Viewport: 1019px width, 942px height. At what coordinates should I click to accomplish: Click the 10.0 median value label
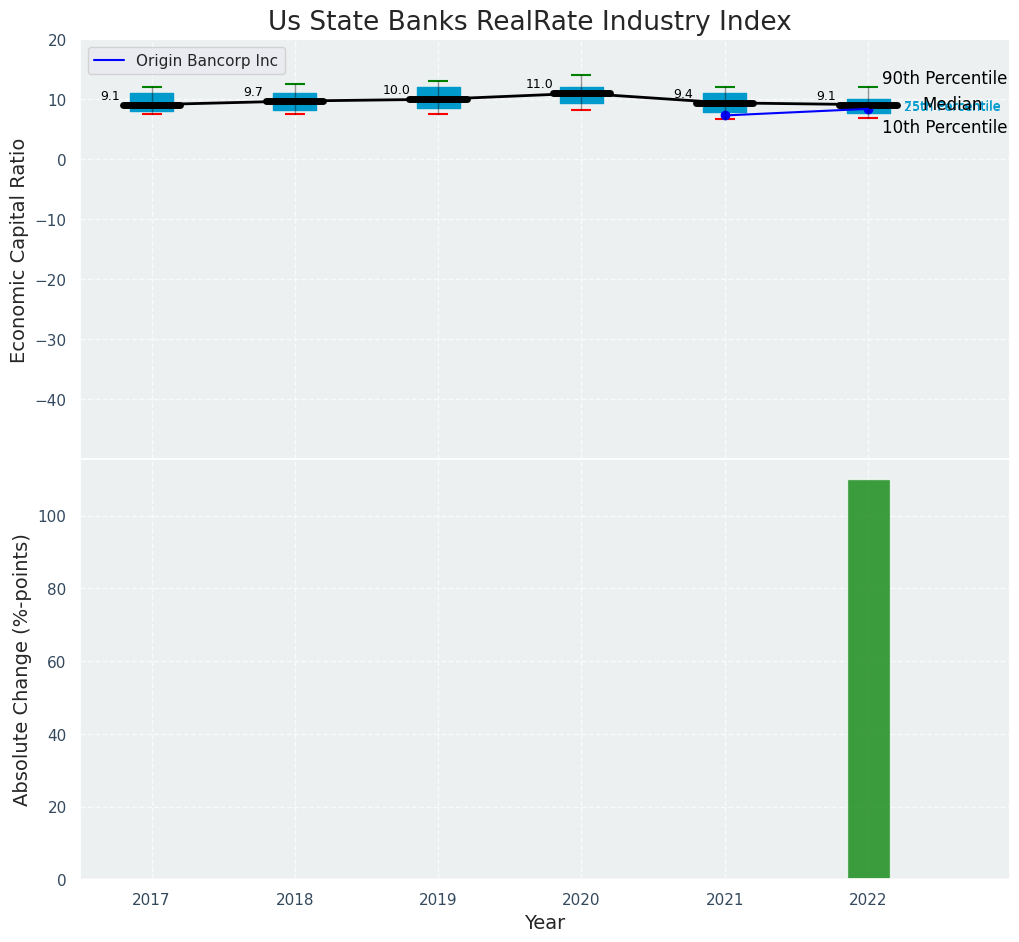[x=396, y=90]
